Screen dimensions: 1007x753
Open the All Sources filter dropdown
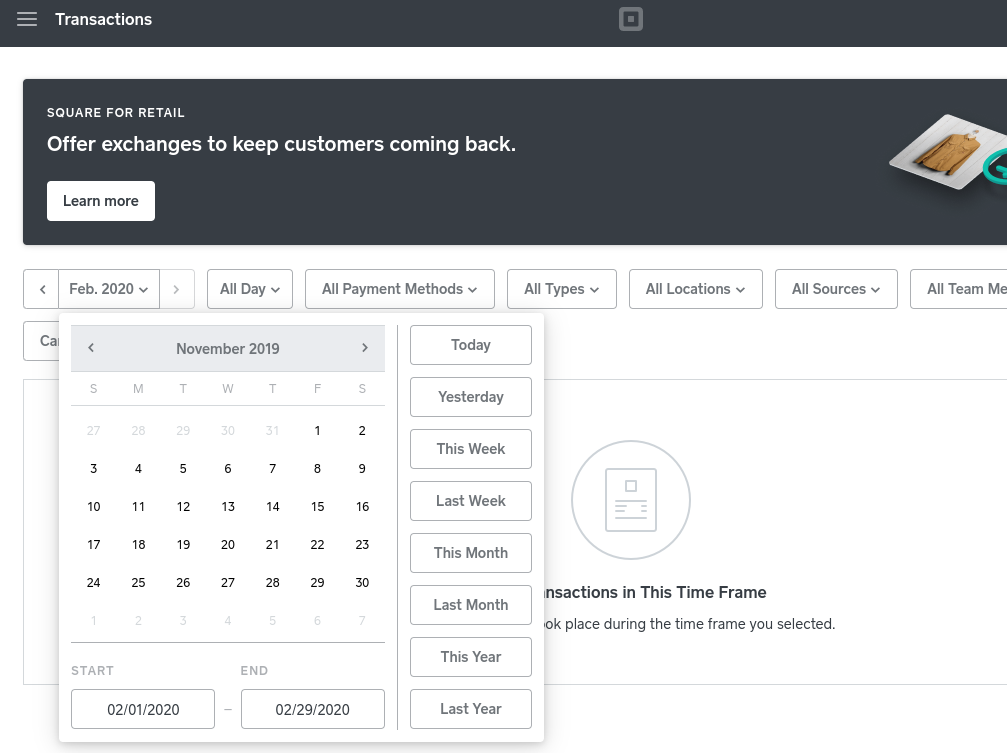(836, 289)
